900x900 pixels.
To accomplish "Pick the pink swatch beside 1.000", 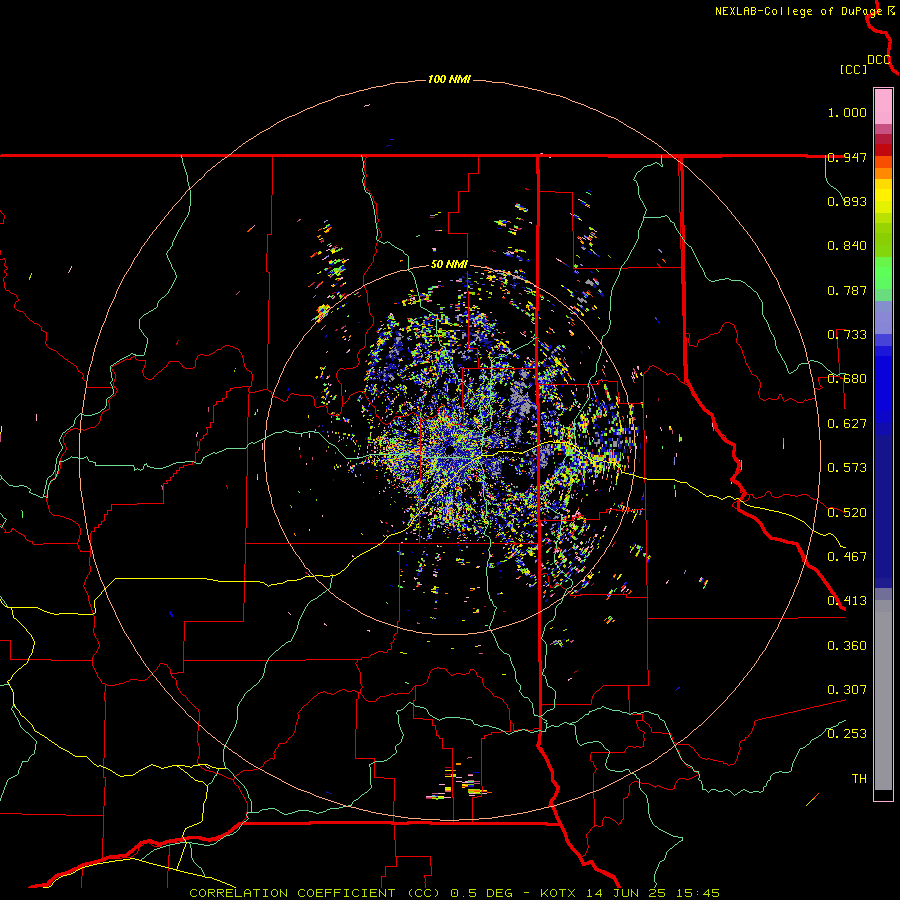I will (x=883, y=107).
